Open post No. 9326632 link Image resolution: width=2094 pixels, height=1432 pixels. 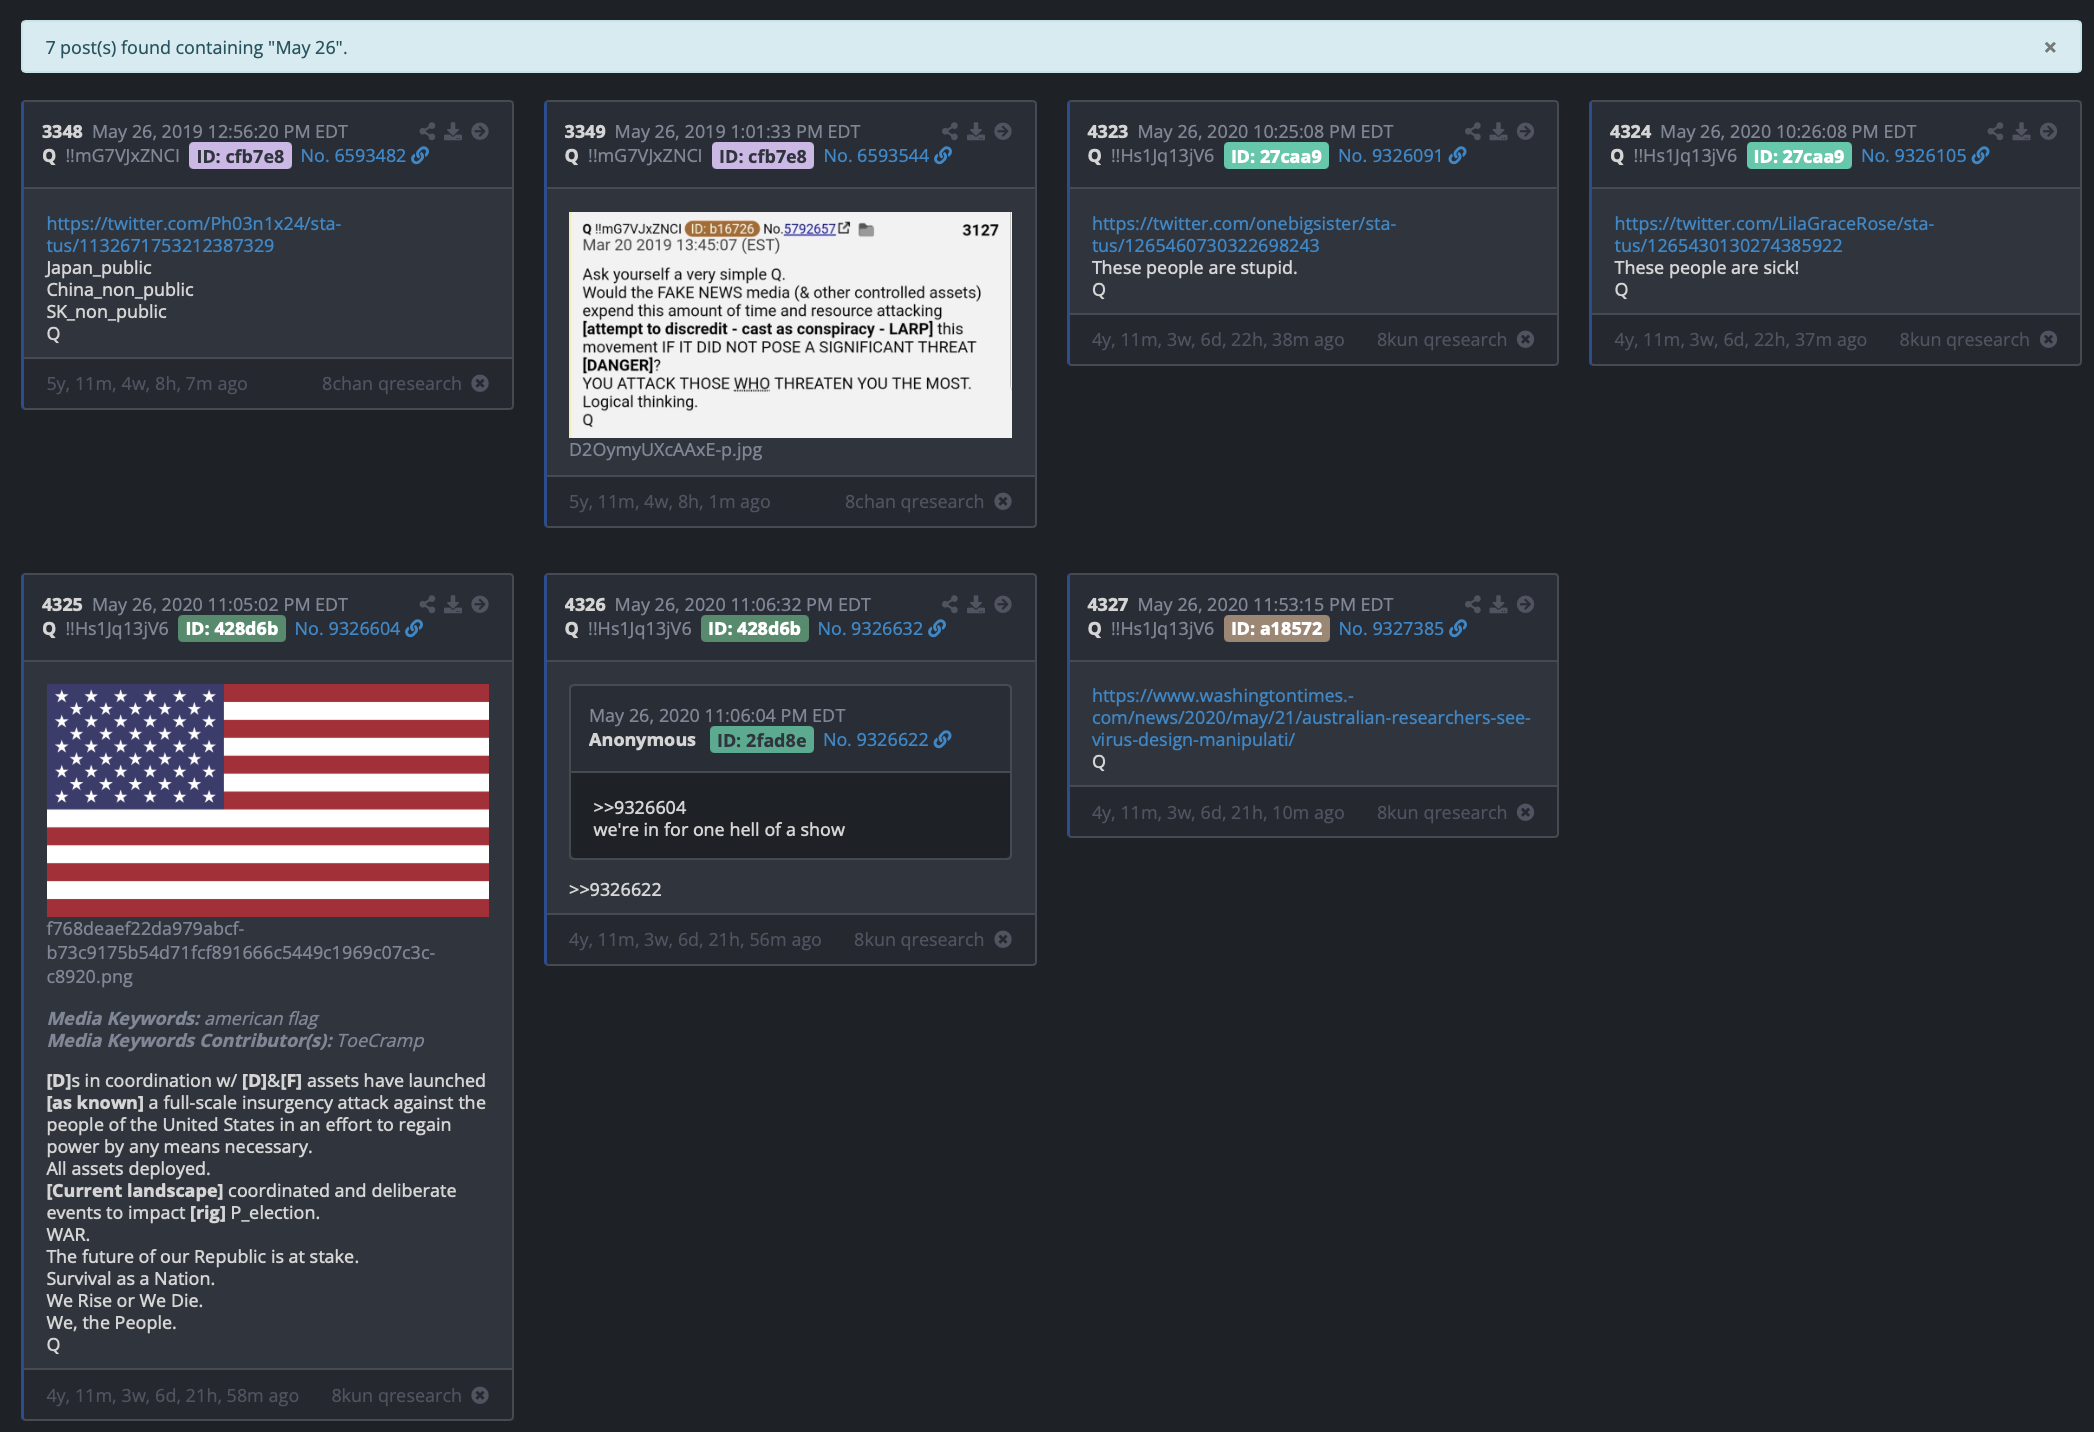(881, 629)
